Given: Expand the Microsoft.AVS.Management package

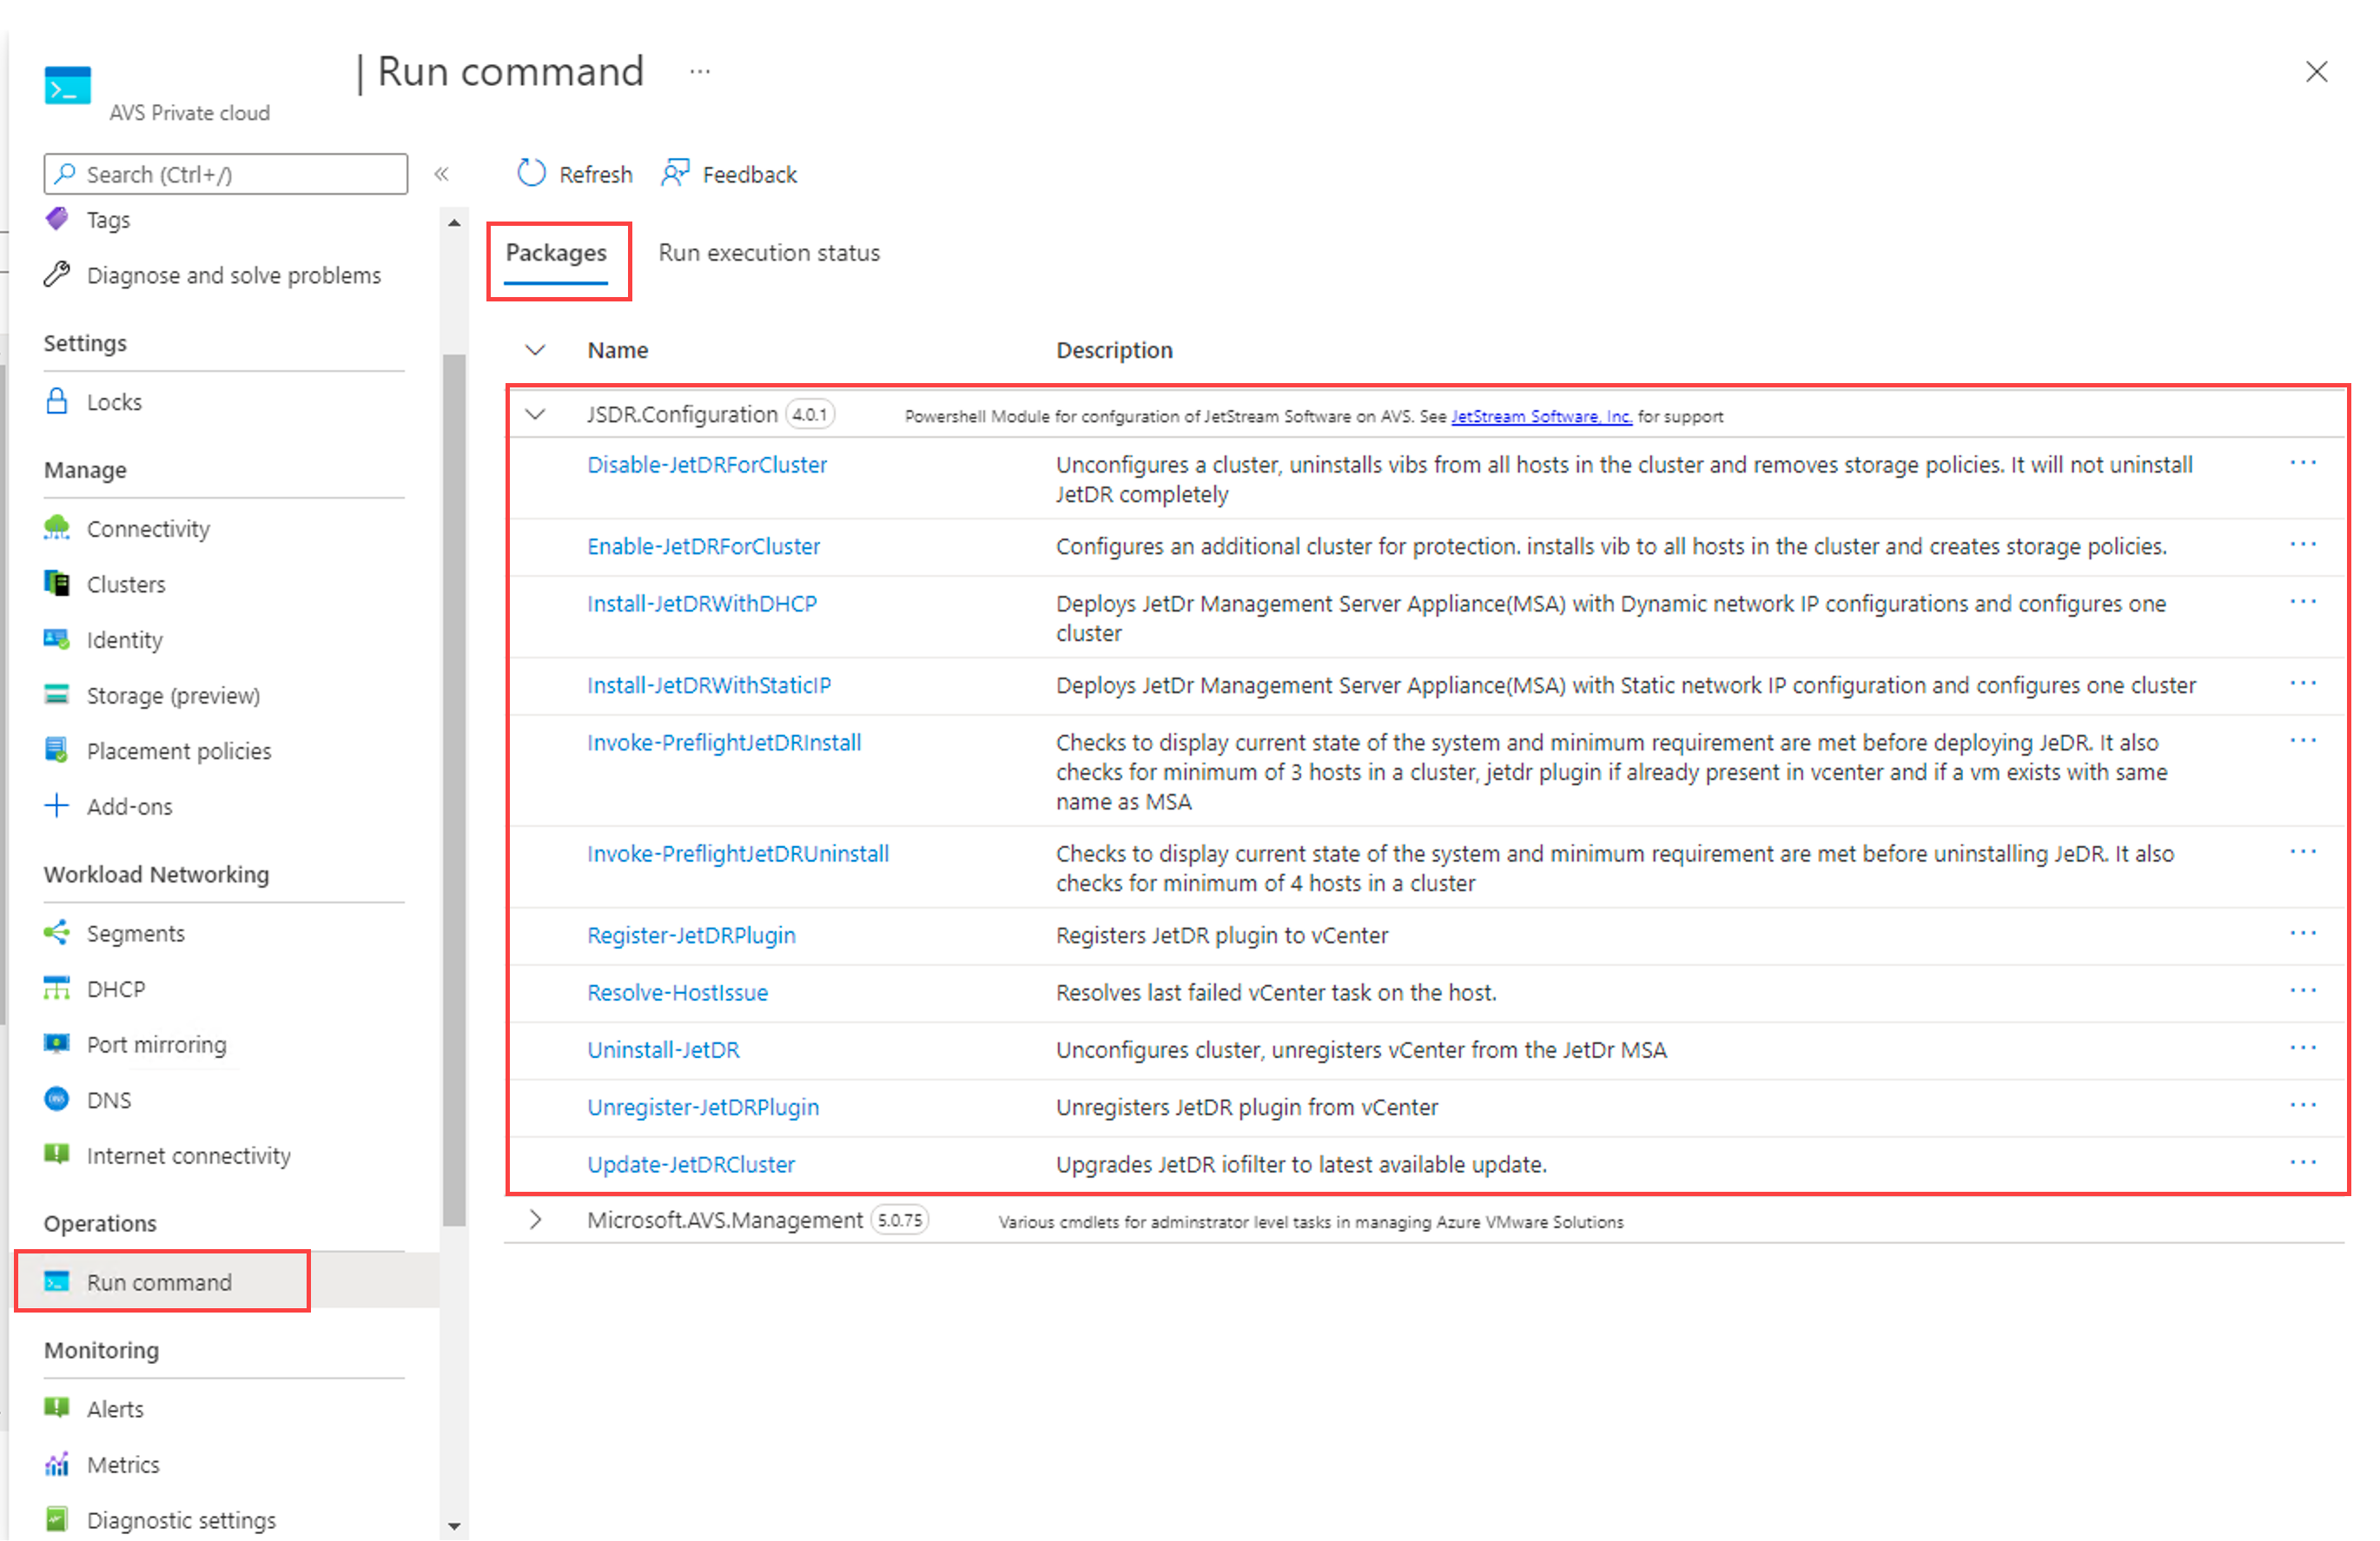Looking at the screenshot, I should (x=535, y=1220).
